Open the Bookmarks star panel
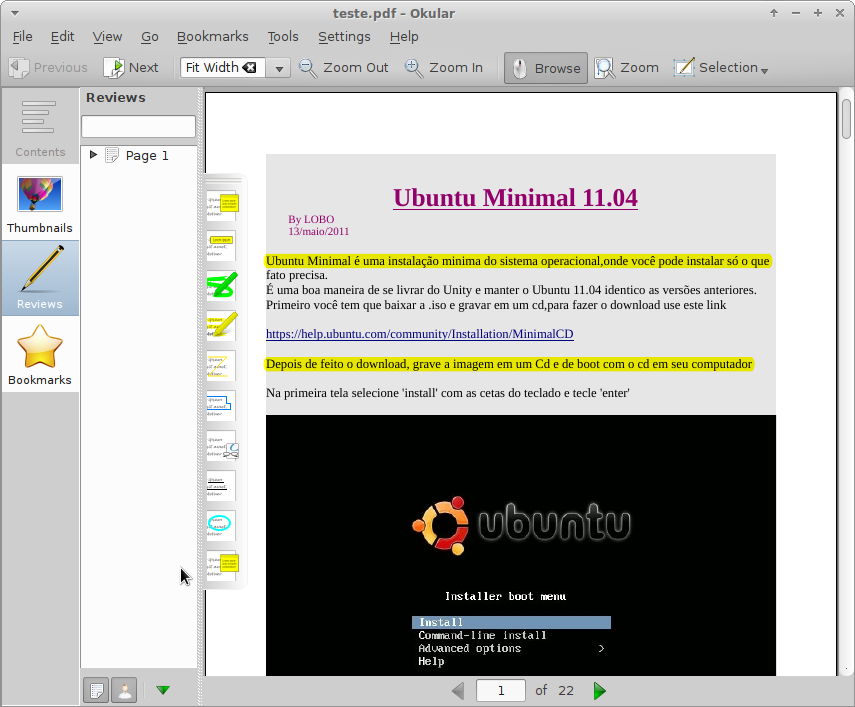 coord(40,354)
